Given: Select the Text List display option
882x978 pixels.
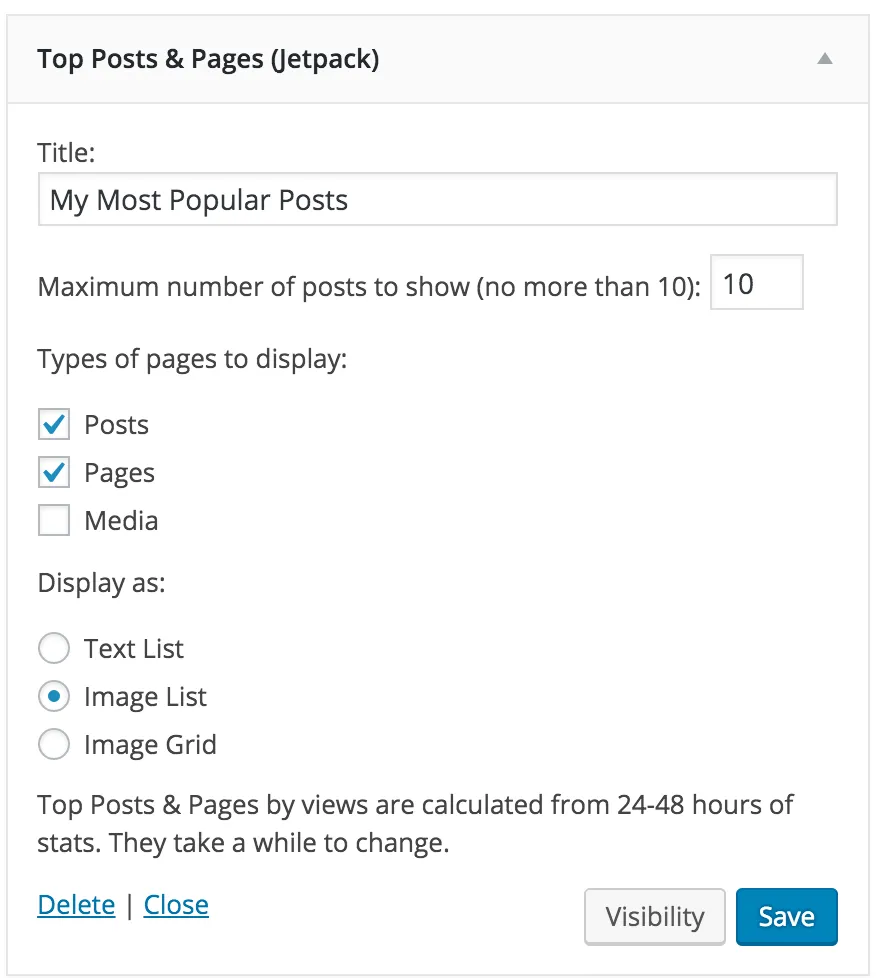Looking at the screenshot, I should [x=54, y=648].
